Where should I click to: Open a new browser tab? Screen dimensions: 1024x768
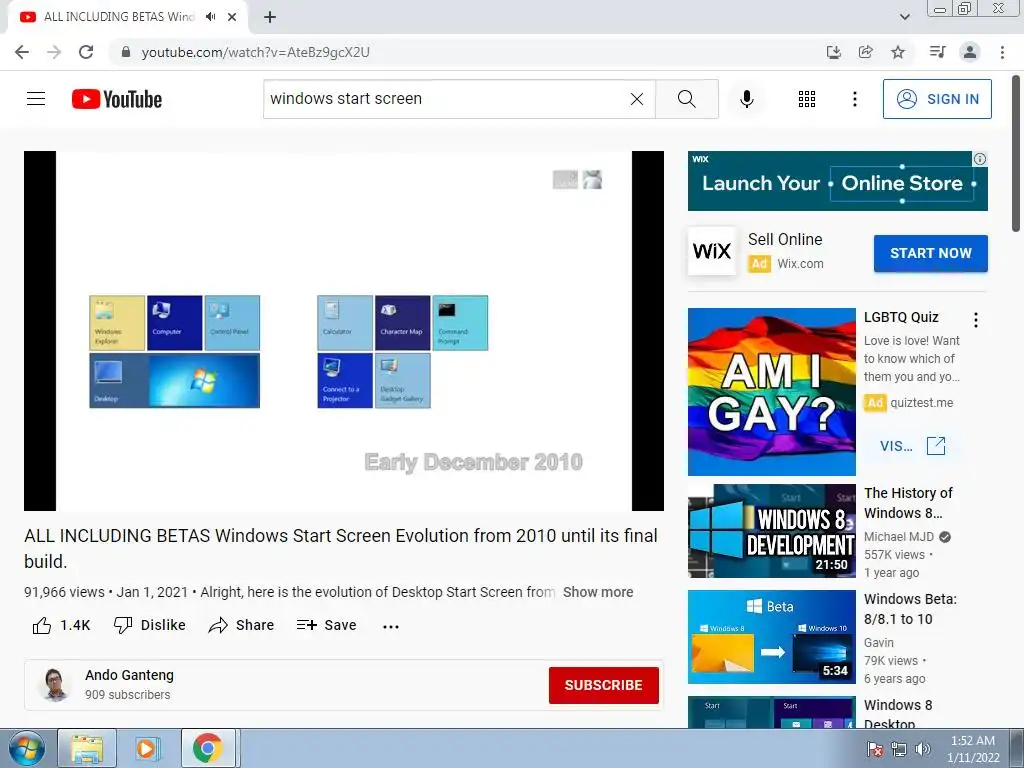click(x=270, y=17)
